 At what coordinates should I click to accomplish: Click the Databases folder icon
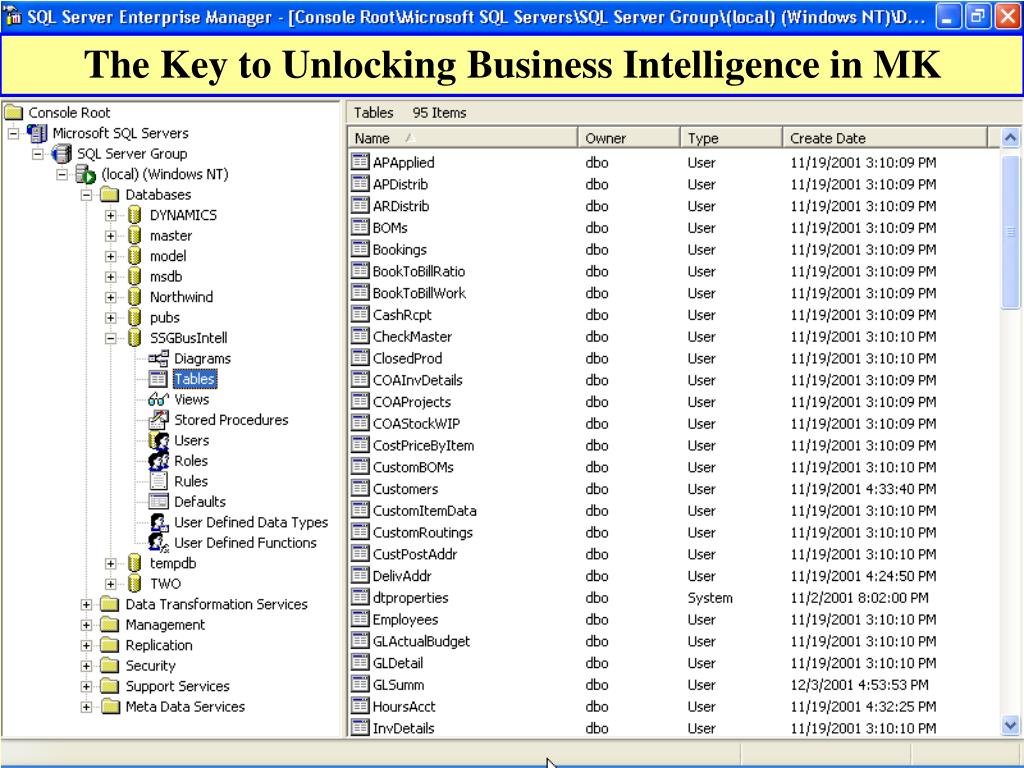click(x=110, y=195)
